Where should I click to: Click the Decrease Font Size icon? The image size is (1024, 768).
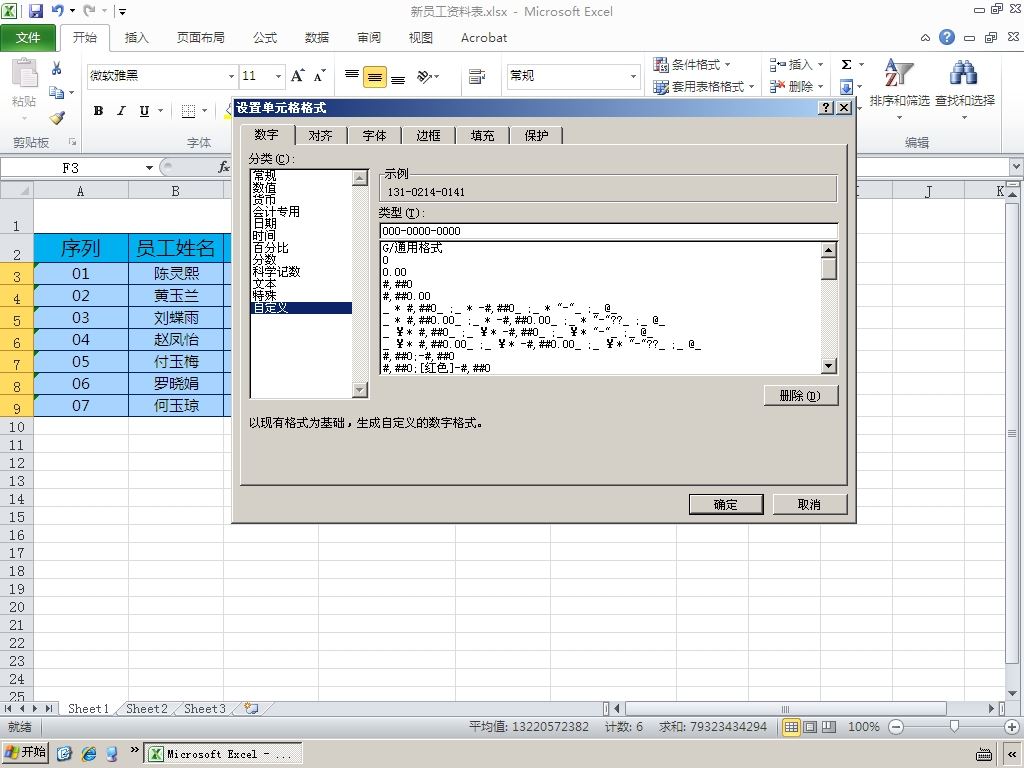click(319, 76)
